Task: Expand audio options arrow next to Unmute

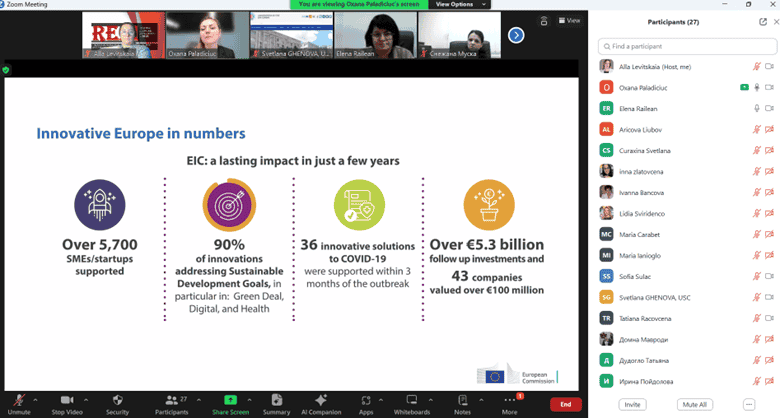Action: click(35, 400)
